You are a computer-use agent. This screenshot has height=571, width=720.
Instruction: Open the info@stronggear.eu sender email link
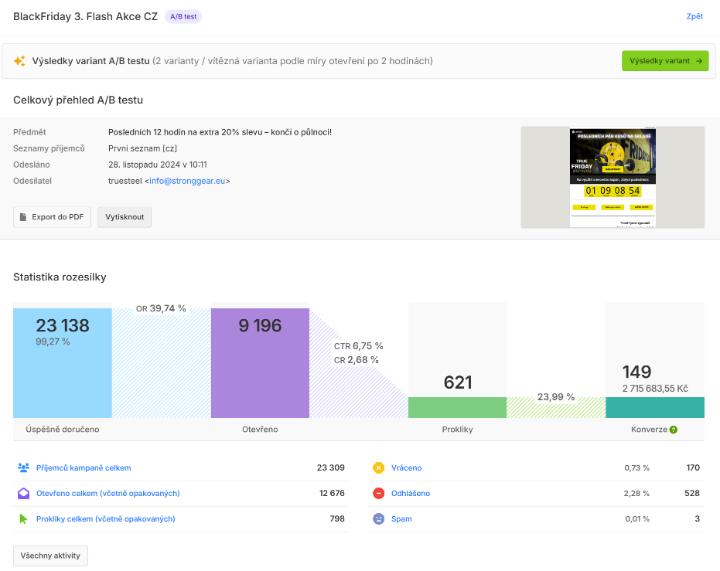point(187,181)
